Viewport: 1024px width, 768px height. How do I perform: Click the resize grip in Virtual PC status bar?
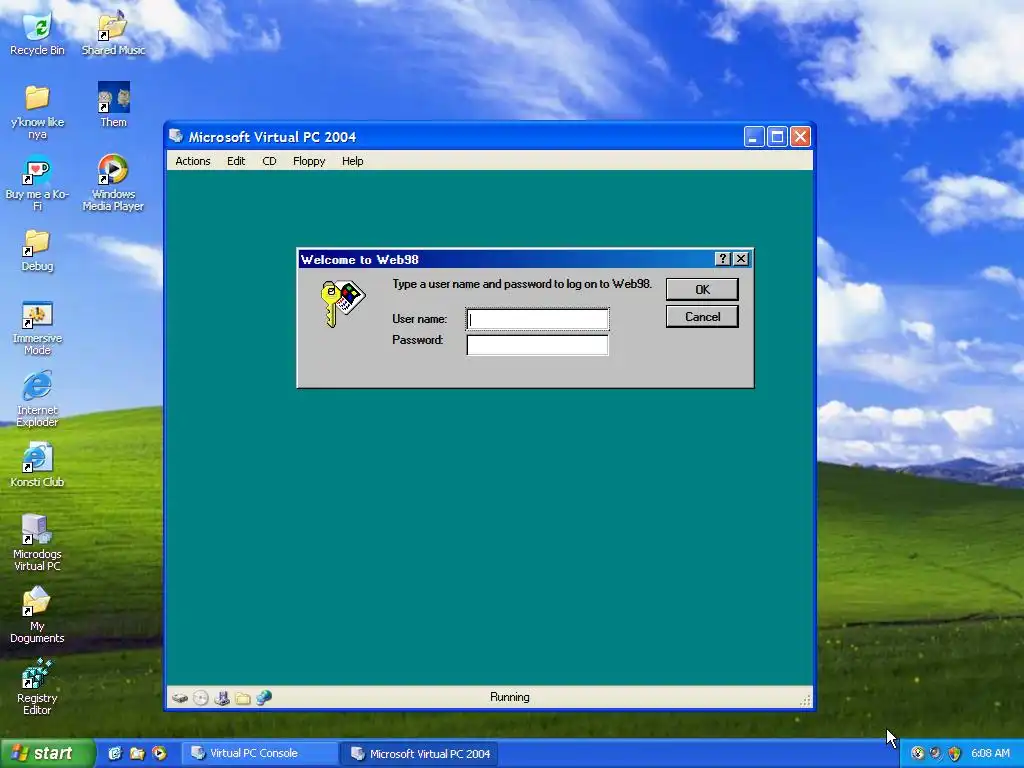click(805, 700)
